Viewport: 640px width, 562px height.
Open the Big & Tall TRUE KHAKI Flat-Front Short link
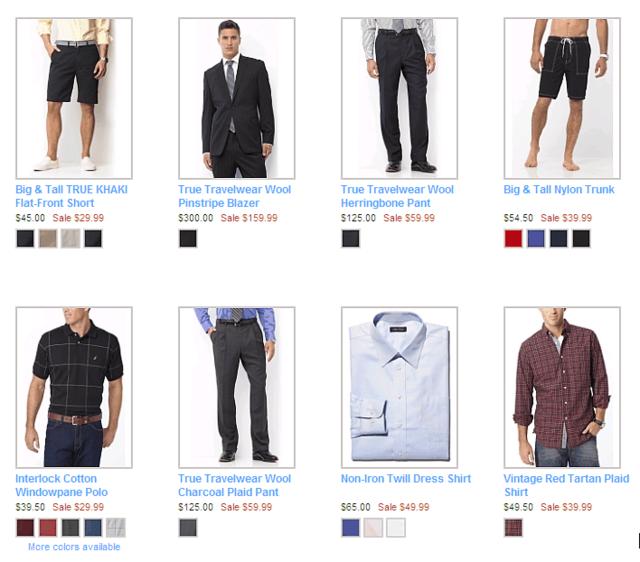point(71,196)
